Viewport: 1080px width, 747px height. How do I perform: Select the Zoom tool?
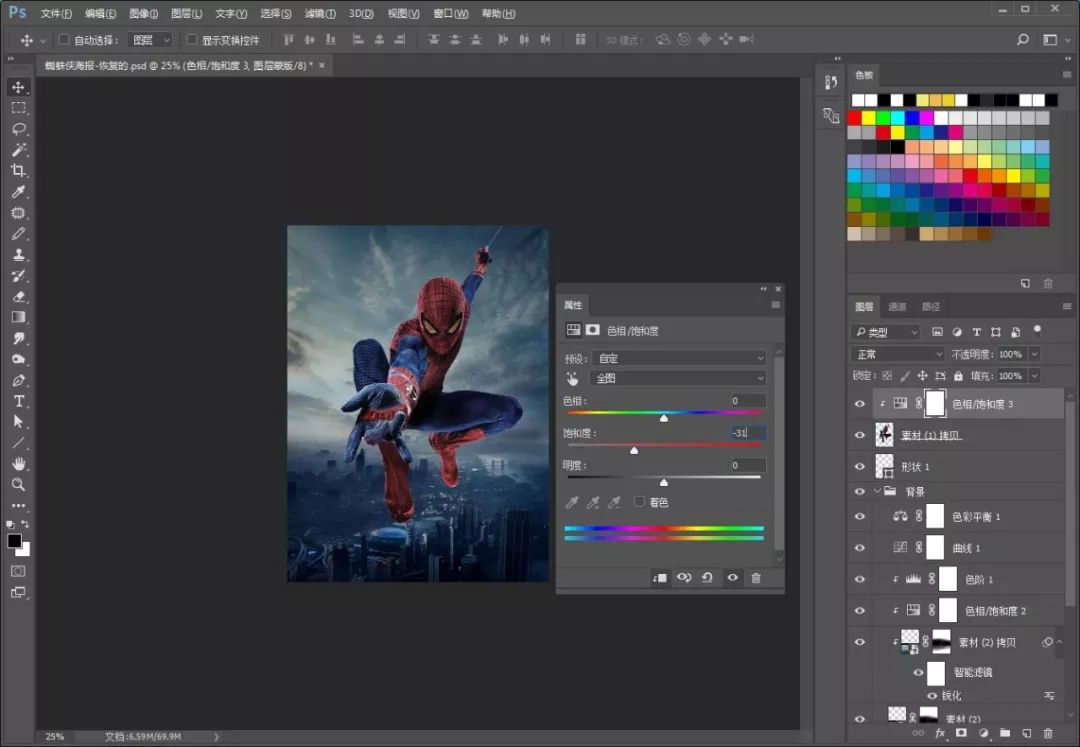point(19,485)
